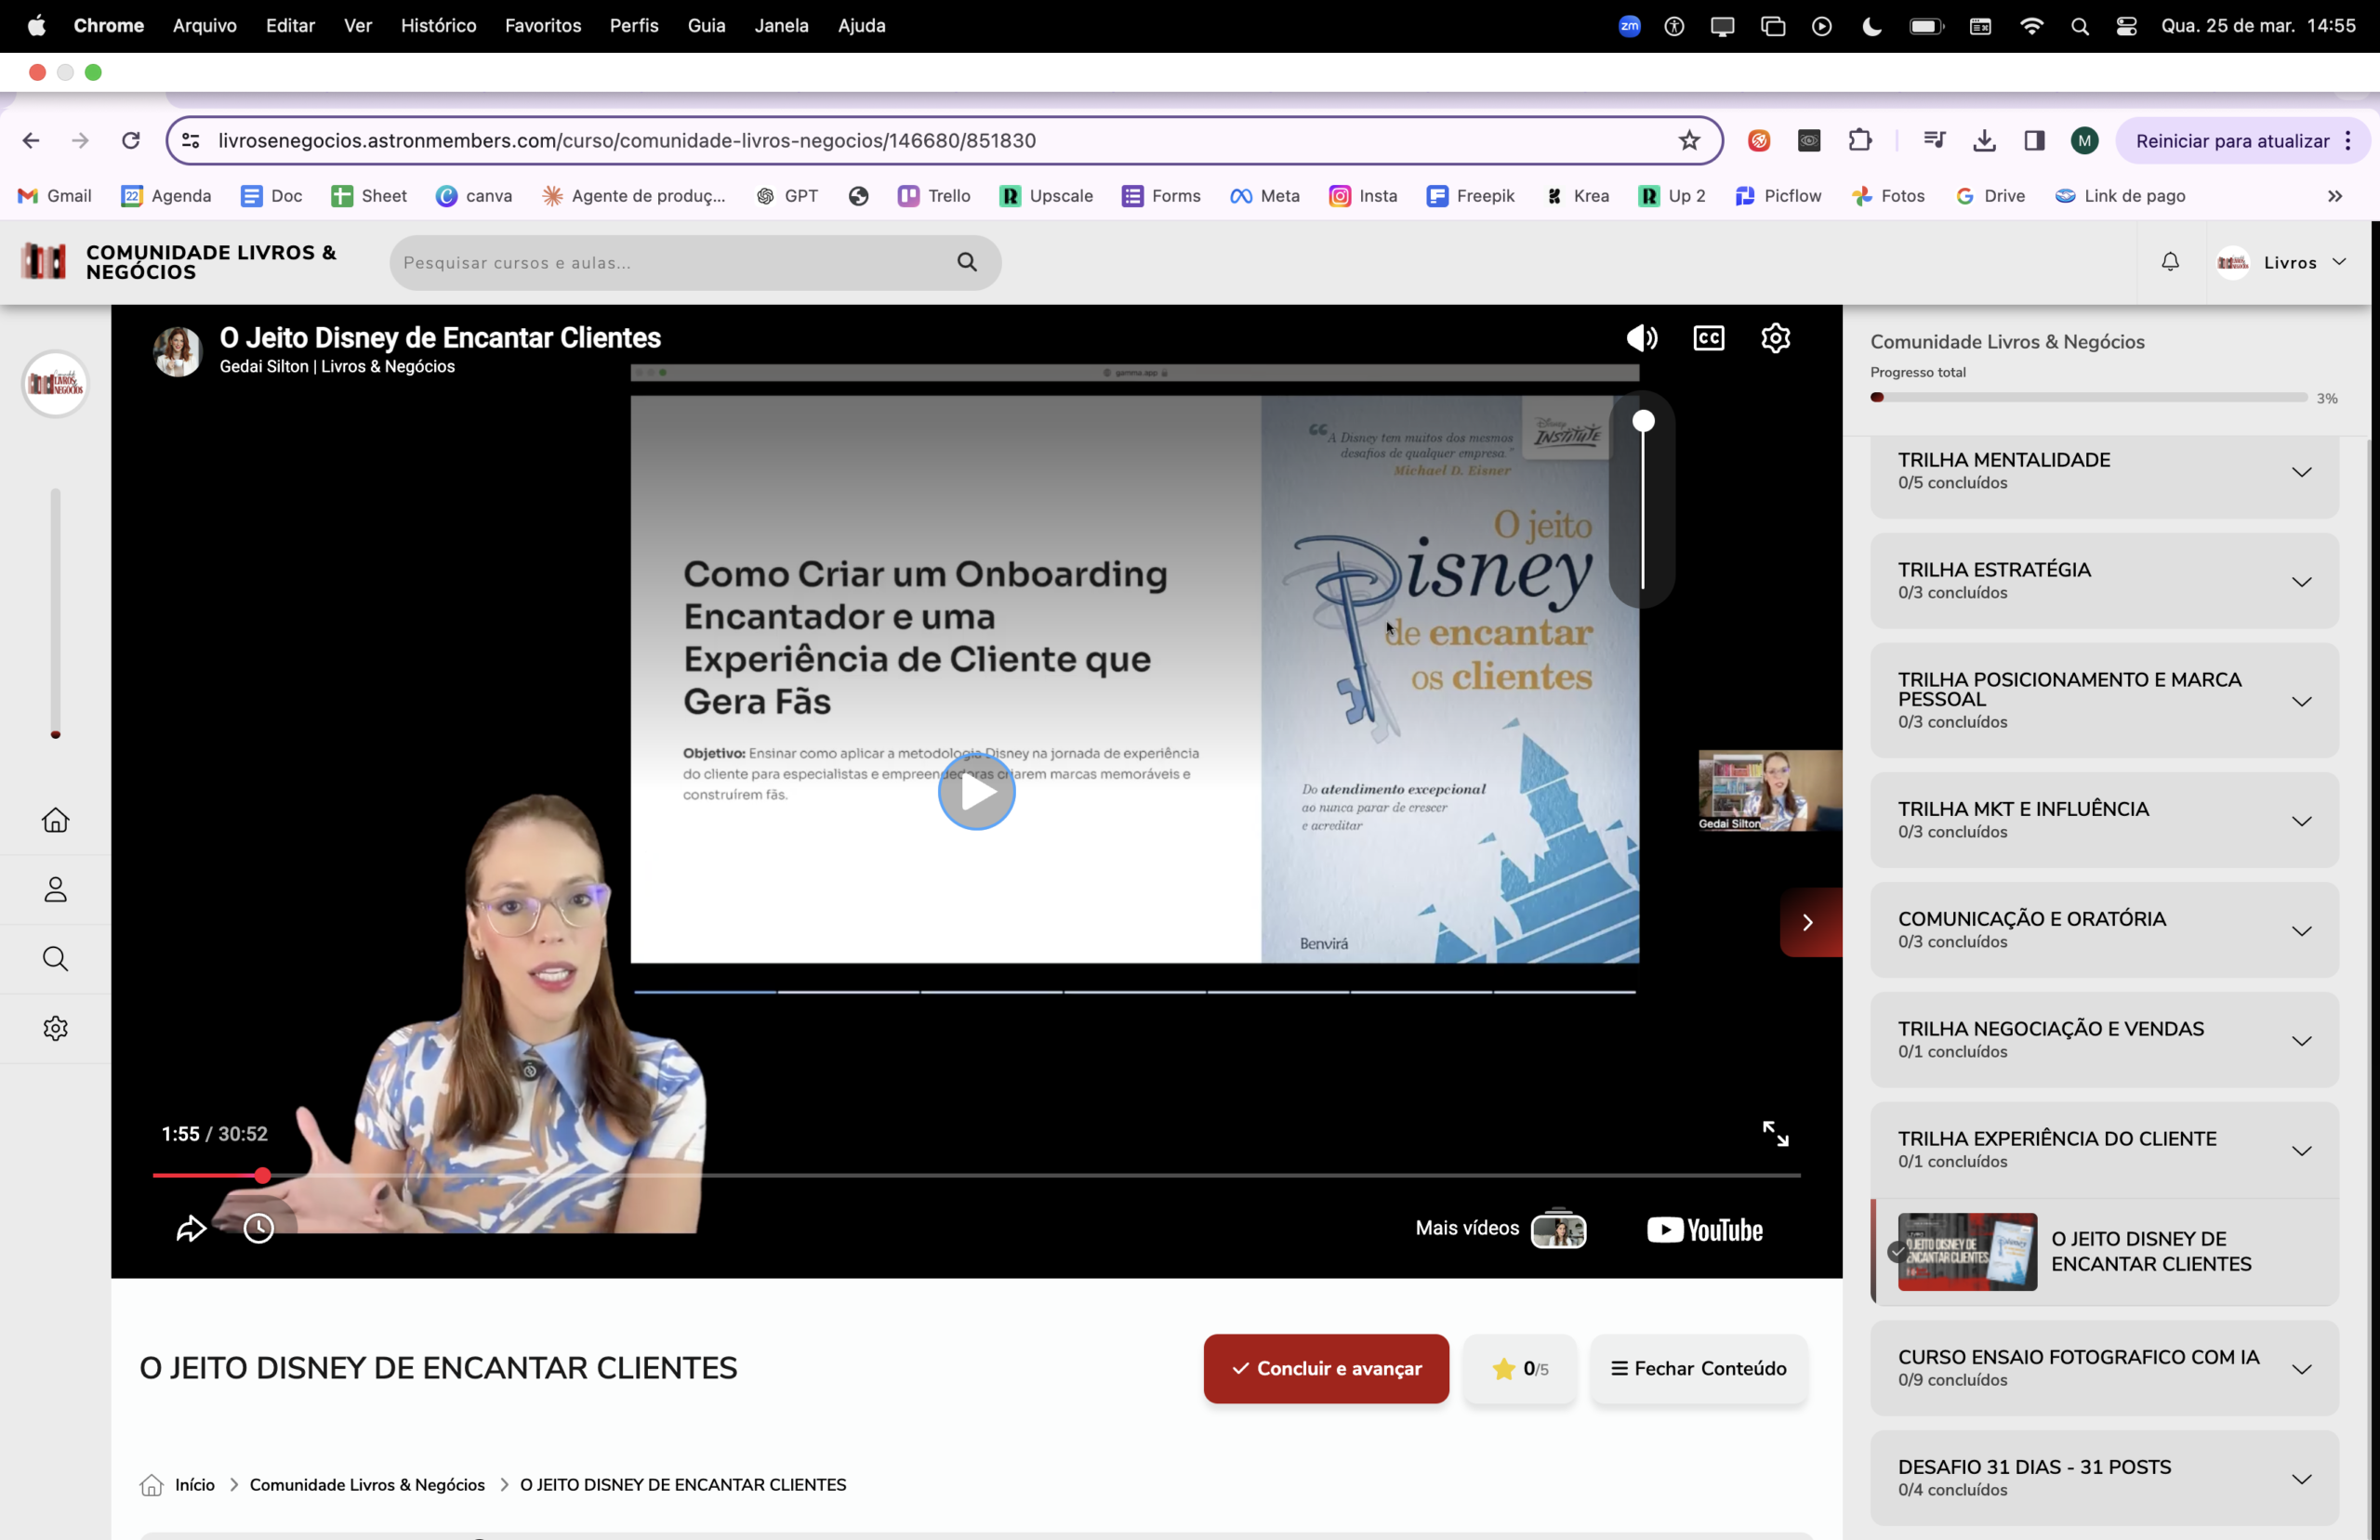The width and height of the screenshot is (2380, 1540).
Task: Go back with the browser back arrow
Action: [31, 140]
